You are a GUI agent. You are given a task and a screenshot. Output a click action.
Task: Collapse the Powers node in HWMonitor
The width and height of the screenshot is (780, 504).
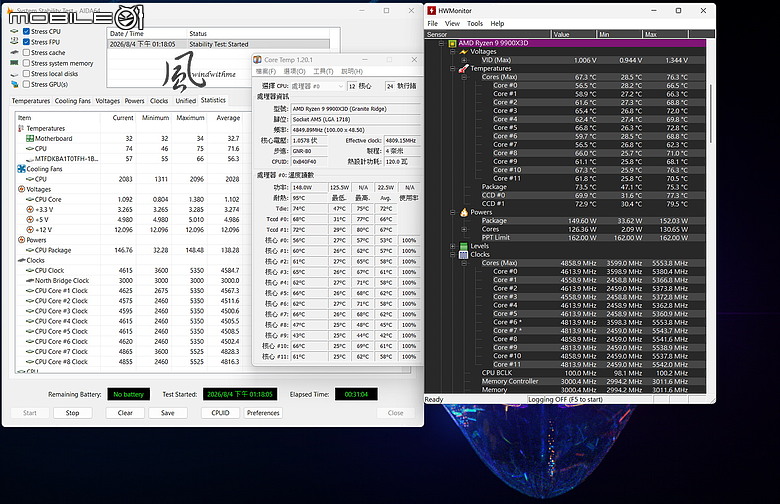453,212
